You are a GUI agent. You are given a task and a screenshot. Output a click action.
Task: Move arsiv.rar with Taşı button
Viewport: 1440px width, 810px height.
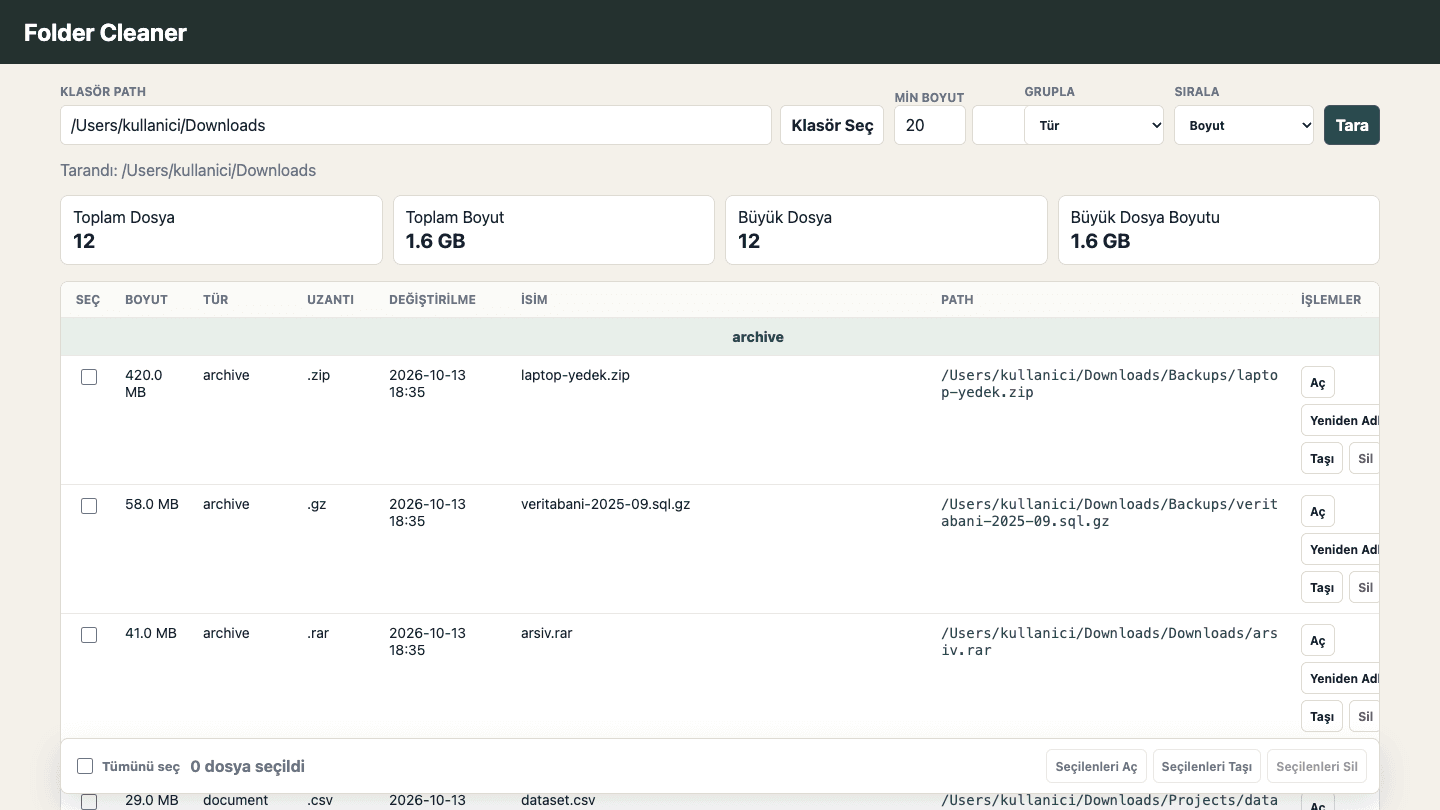(1322, 717)
